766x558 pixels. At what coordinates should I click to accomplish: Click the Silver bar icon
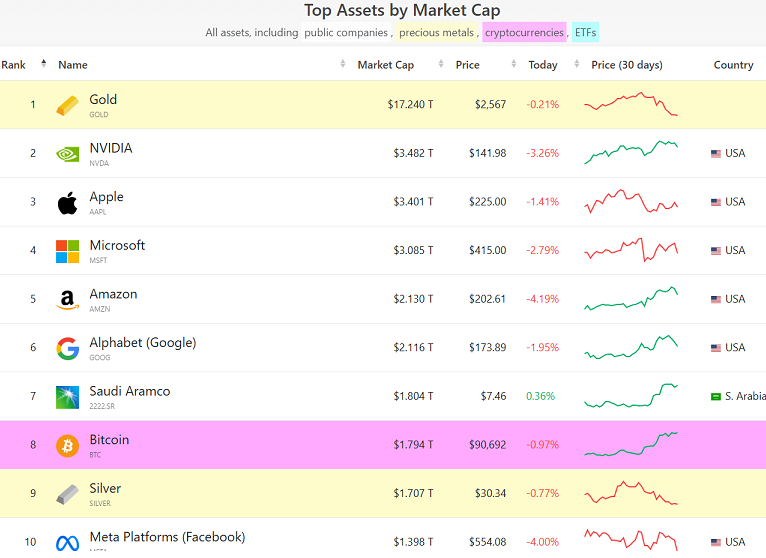click(67, 494)
